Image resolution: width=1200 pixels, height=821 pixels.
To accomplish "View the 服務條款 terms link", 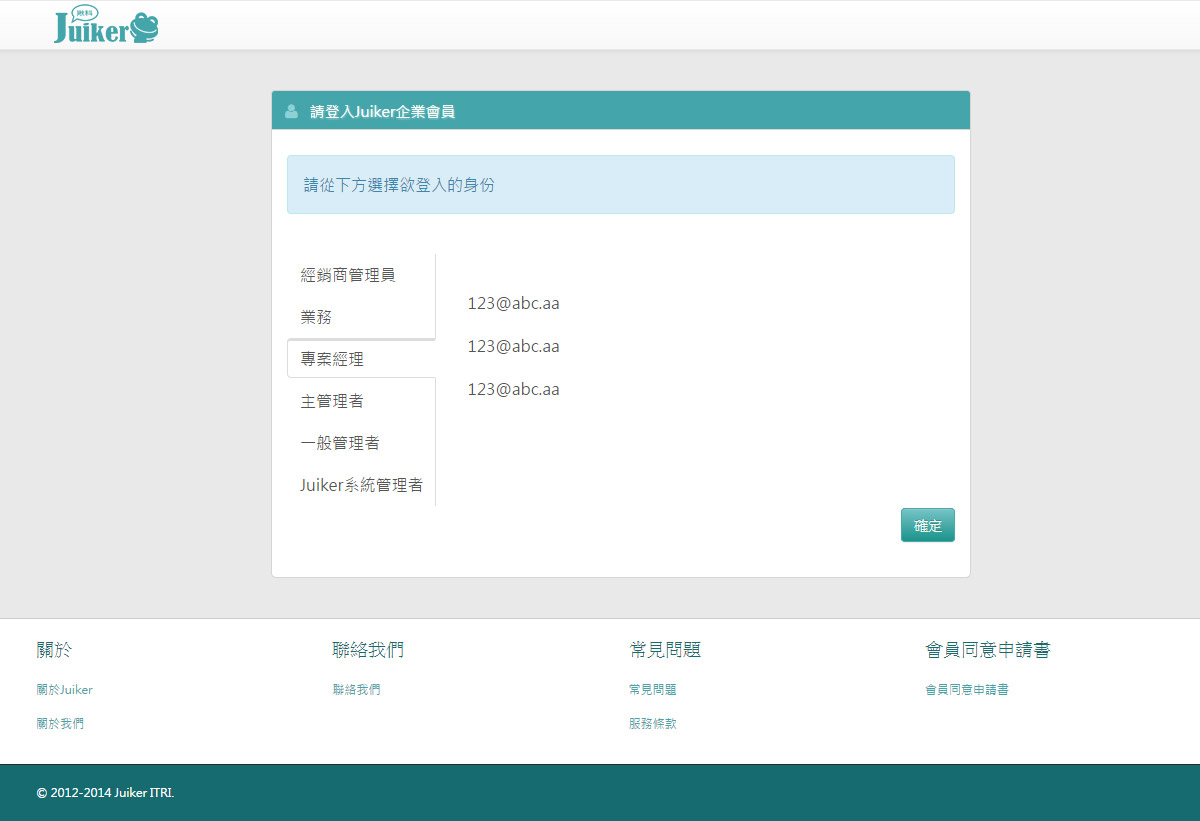I will [653, 722].
